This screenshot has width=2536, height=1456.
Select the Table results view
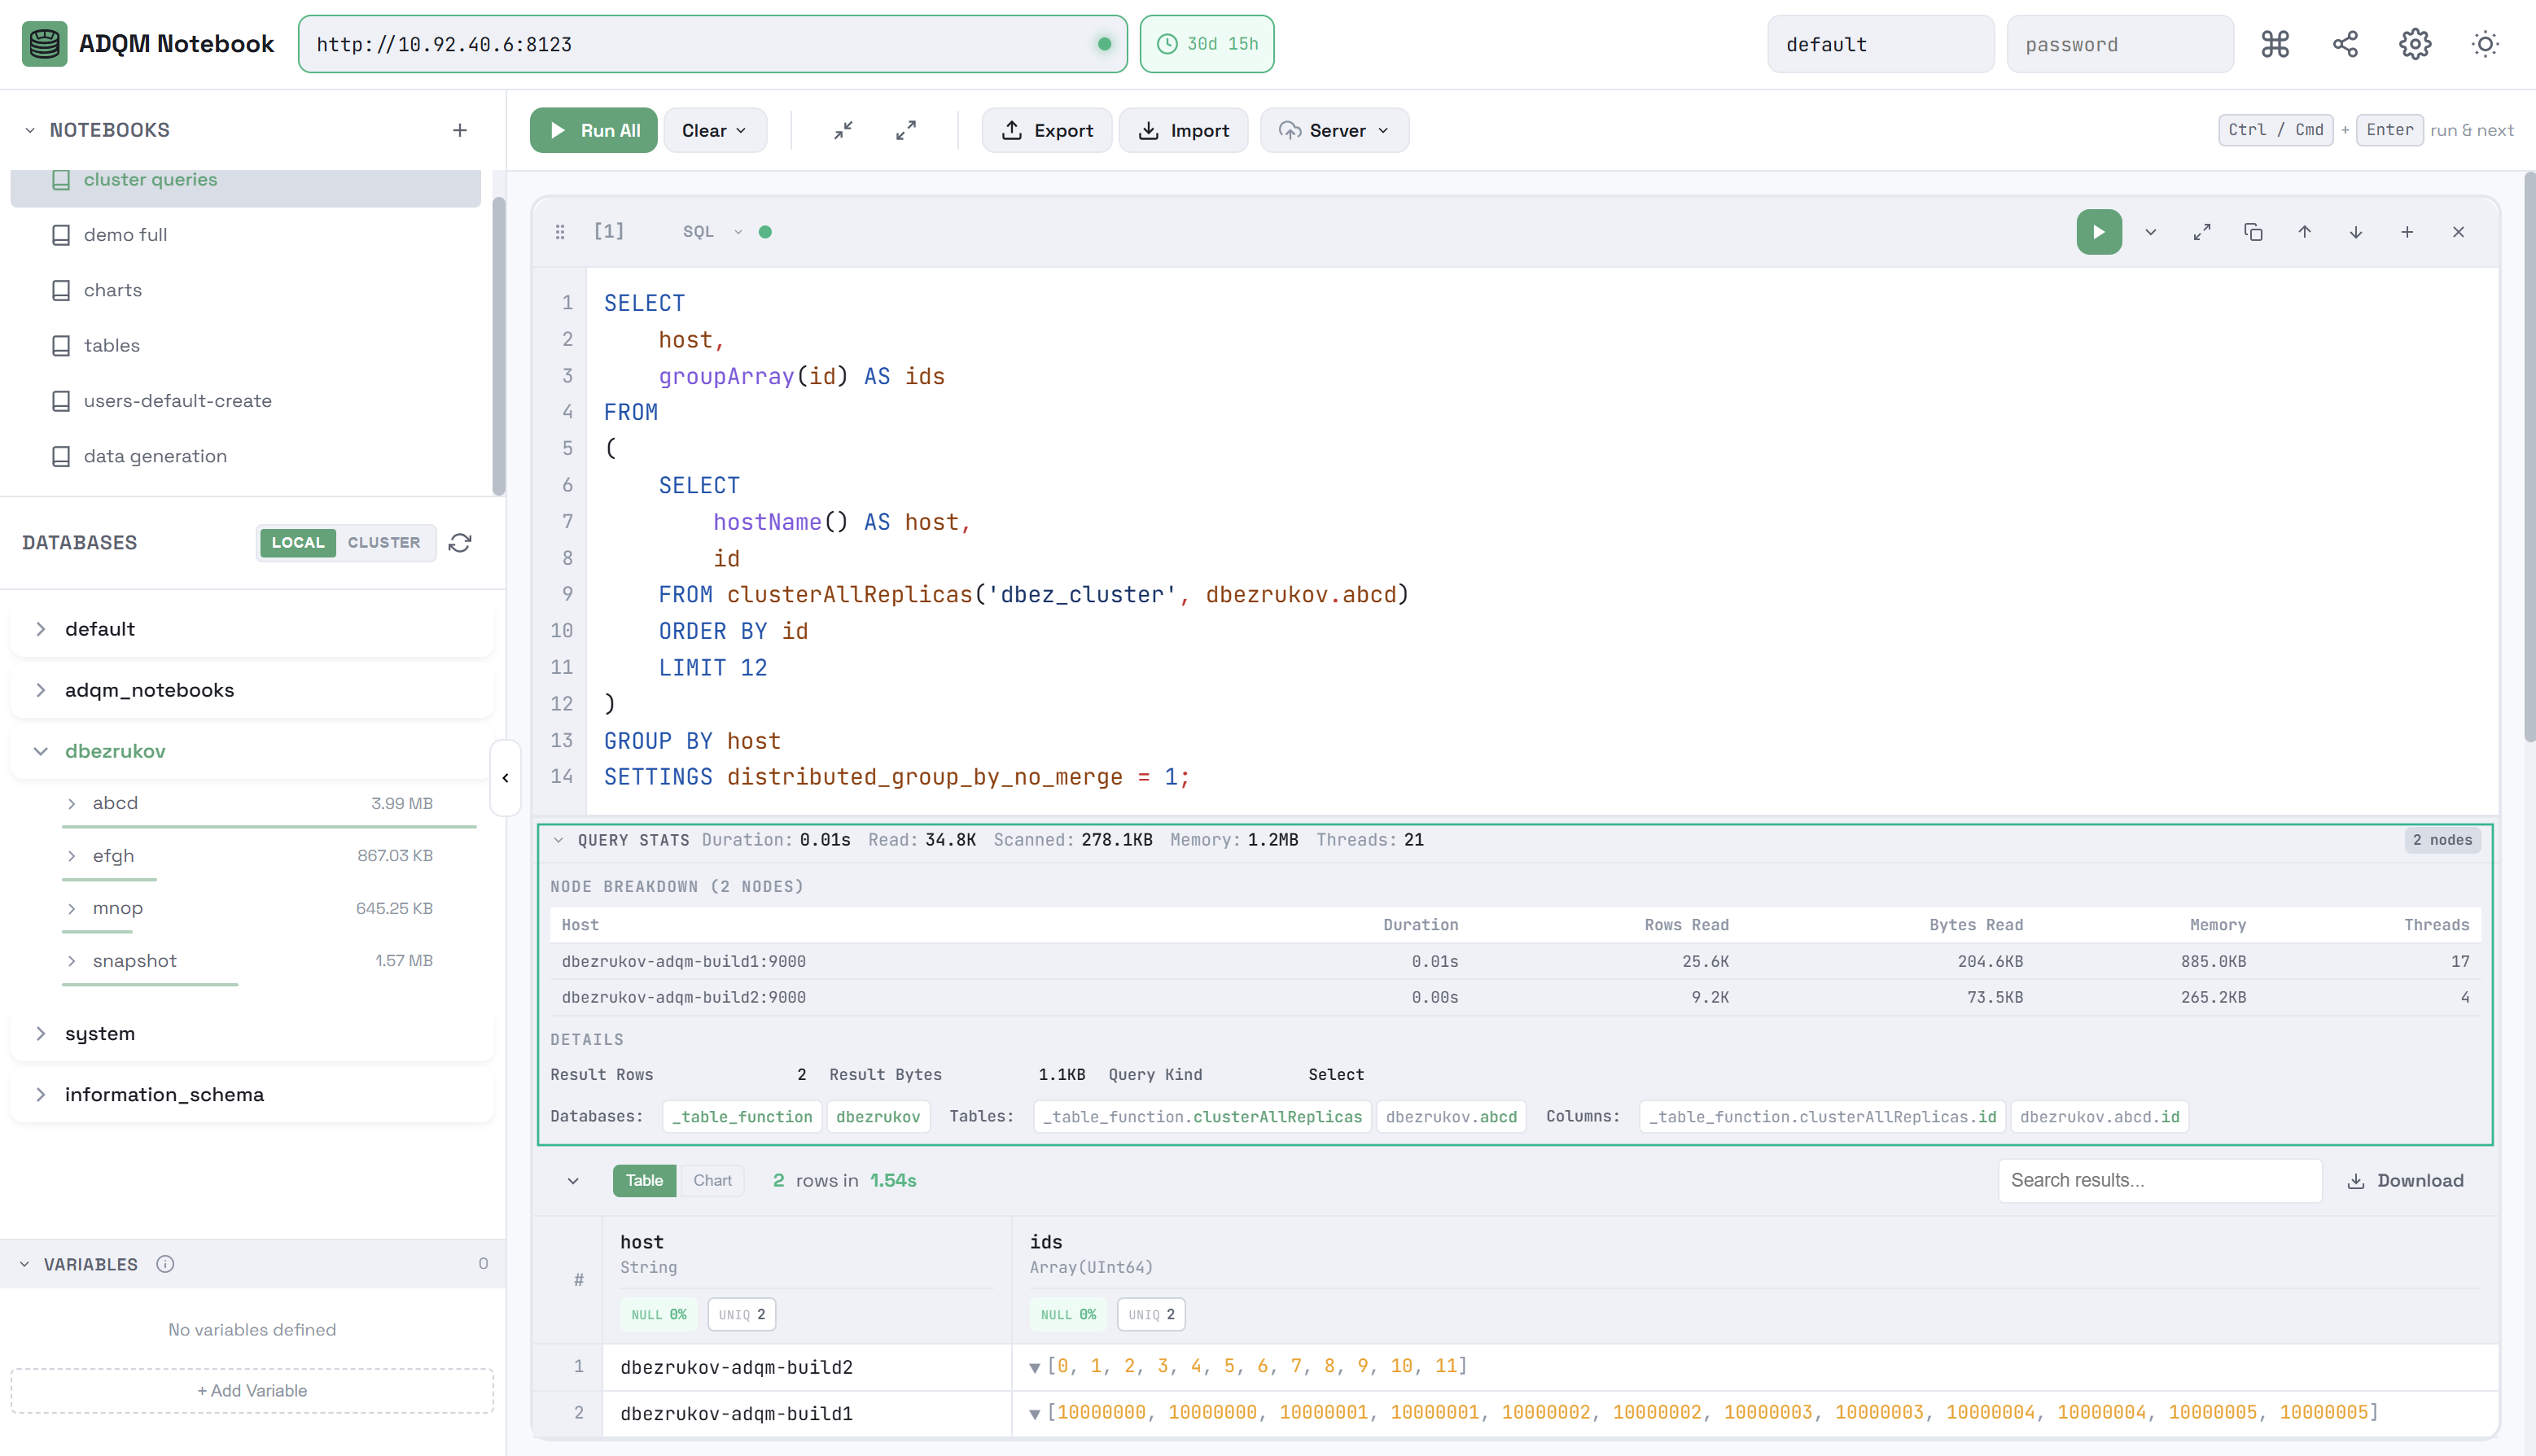643,1180
